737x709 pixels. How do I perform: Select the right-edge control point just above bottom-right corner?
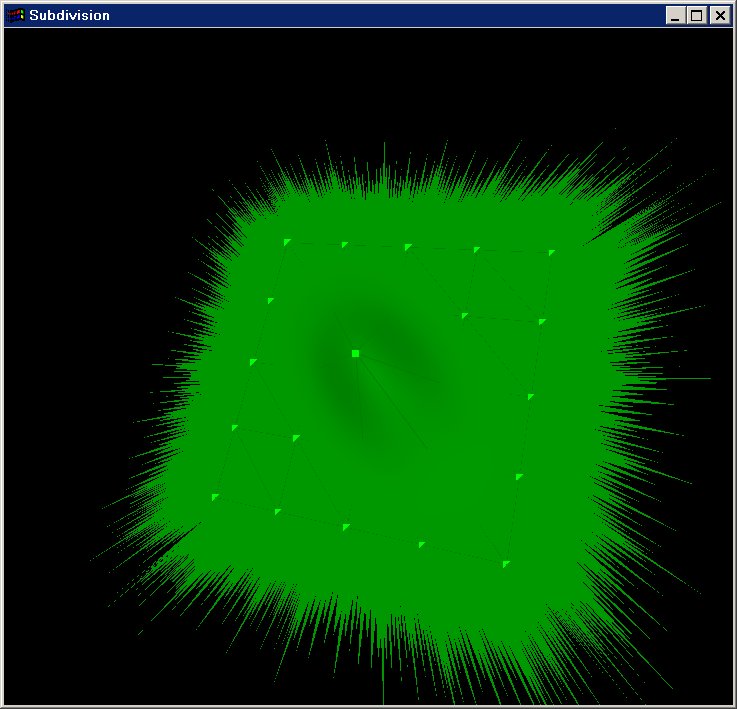tap(519, 477)
